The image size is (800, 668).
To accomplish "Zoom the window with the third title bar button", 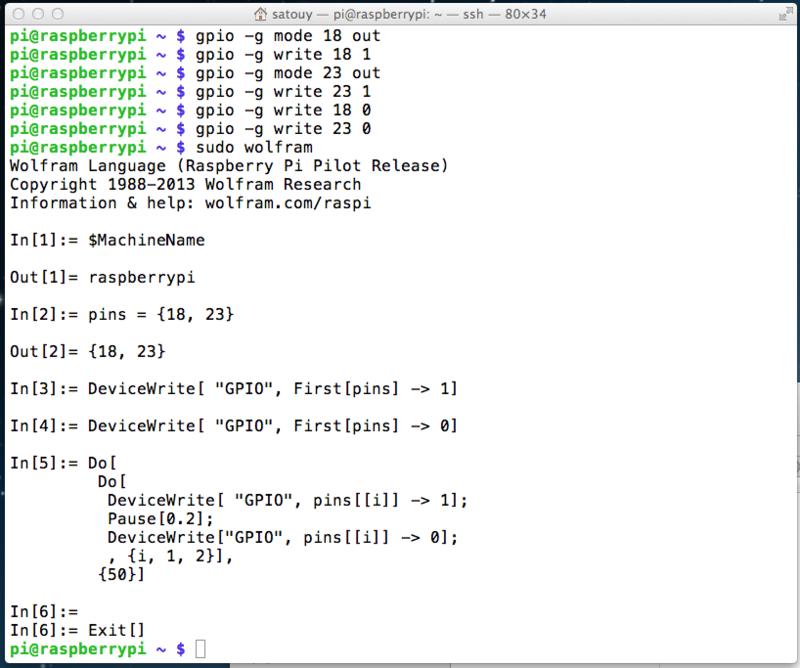I will tap(58, 14).
